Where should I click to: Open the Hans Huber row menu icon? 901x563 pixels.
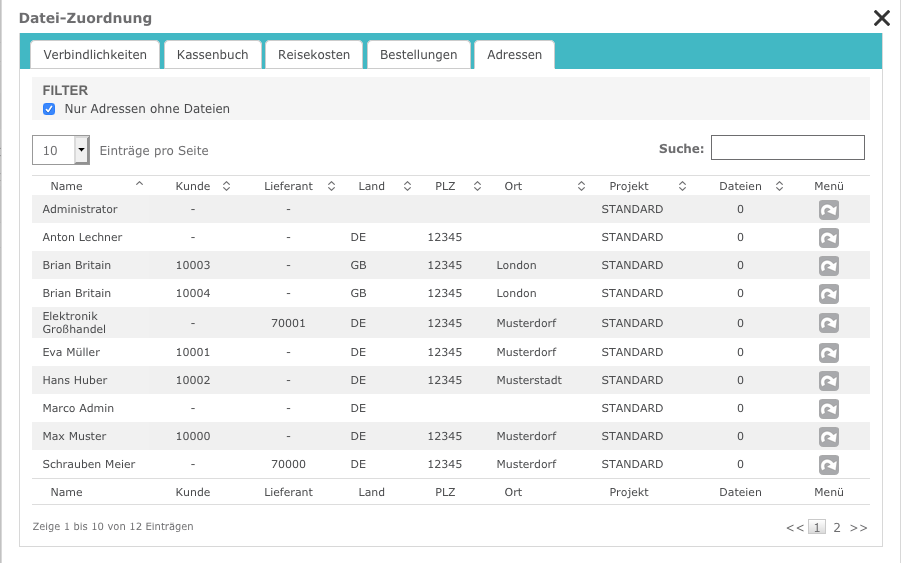(828, 381)
